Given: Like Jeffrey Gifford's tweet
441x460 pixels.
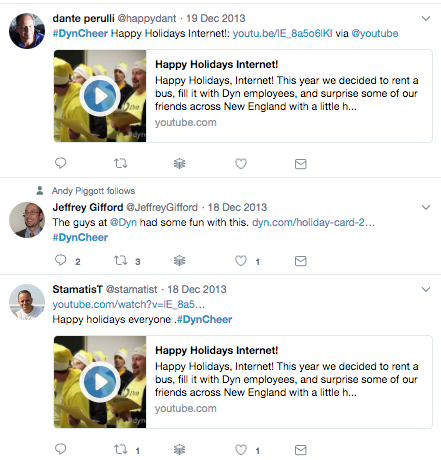Looking at the screenshot, I should 241,261.
